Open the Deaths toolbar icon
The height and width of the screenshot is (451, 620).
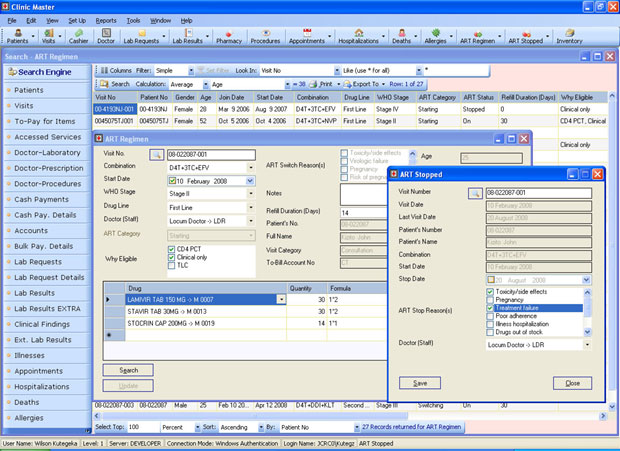[x=401, y=36]
